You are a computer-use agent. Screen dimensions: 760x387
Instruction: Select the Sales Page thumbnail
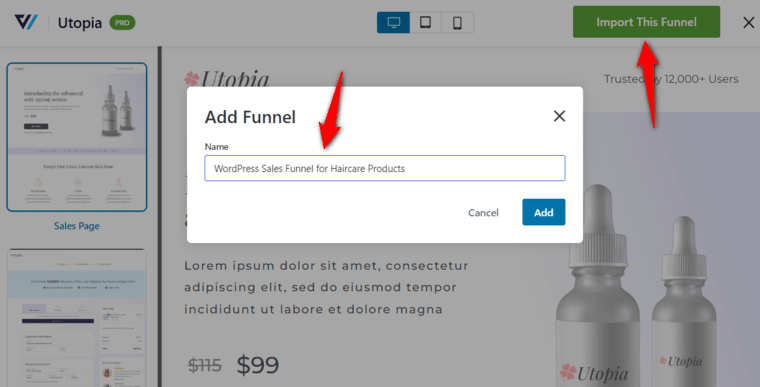pyautogui.click(x=77, y=137)
